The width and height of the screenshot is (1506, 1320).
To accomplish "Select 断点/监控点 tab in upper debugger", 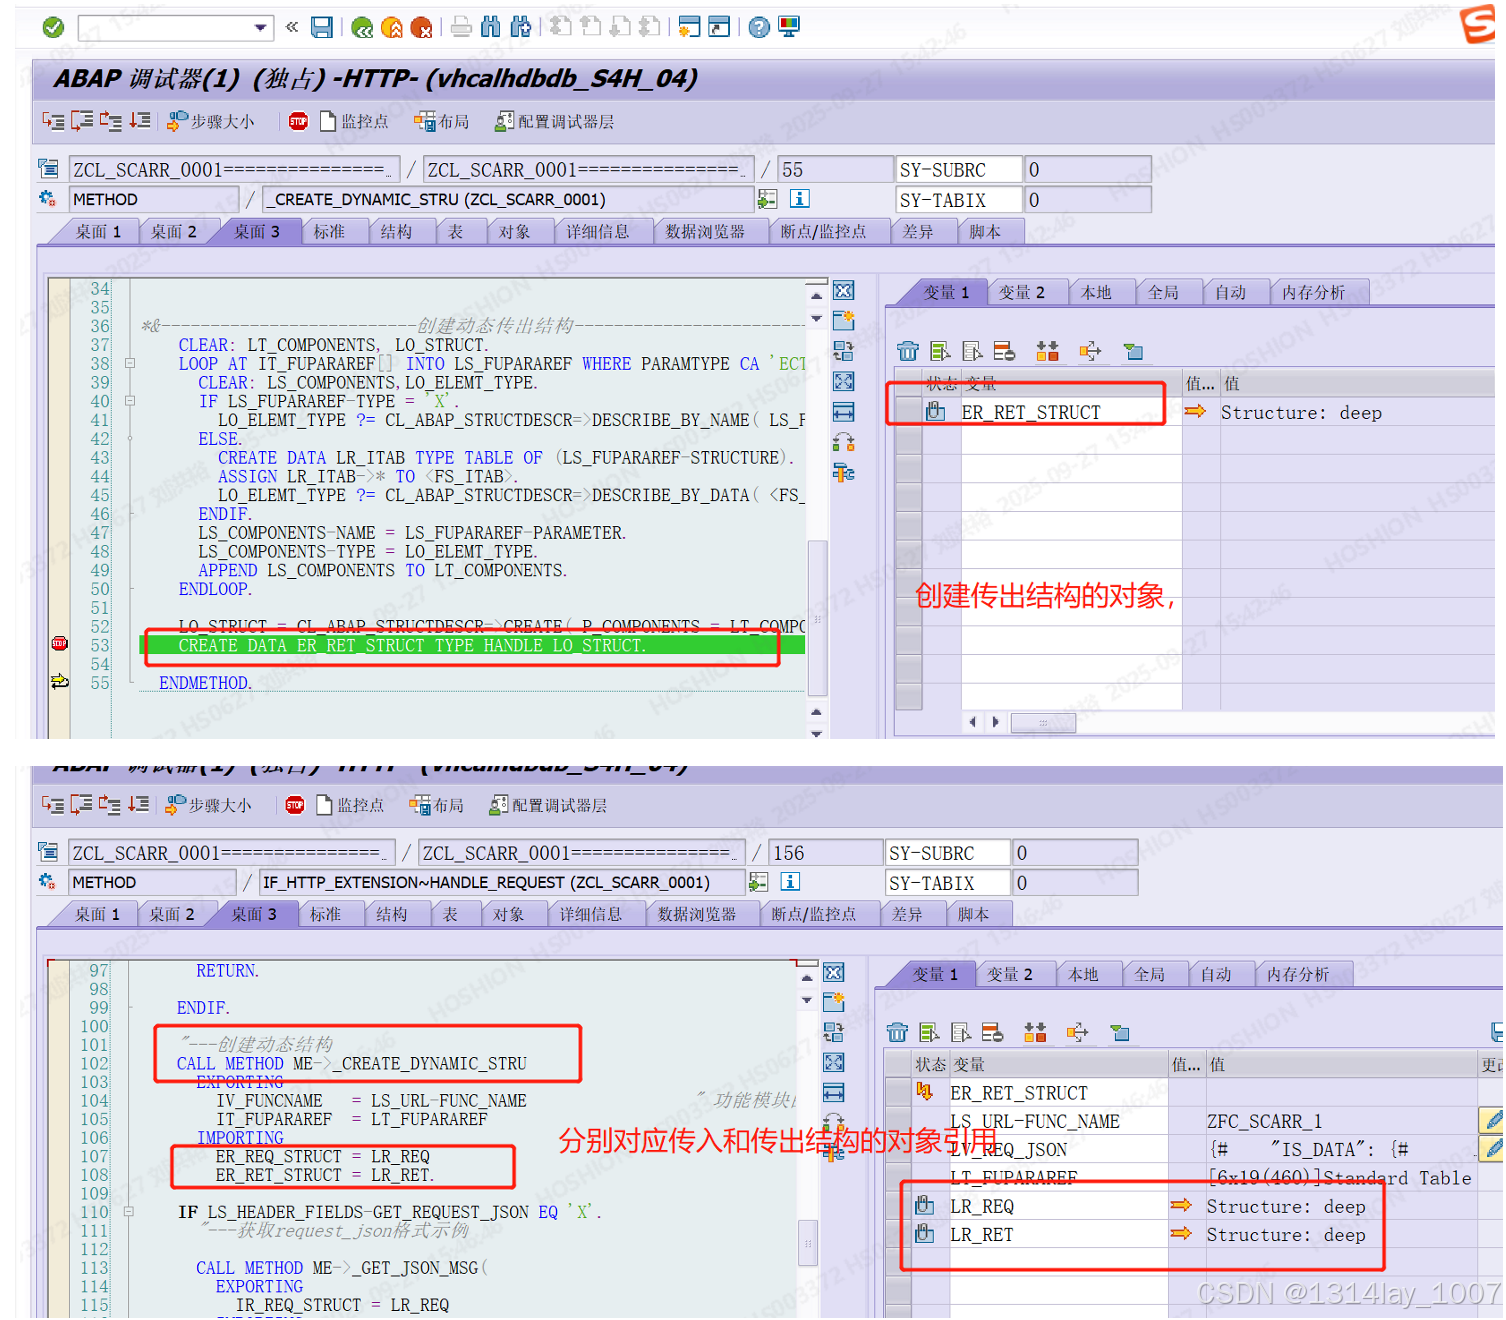I will (x=823, y=232).
